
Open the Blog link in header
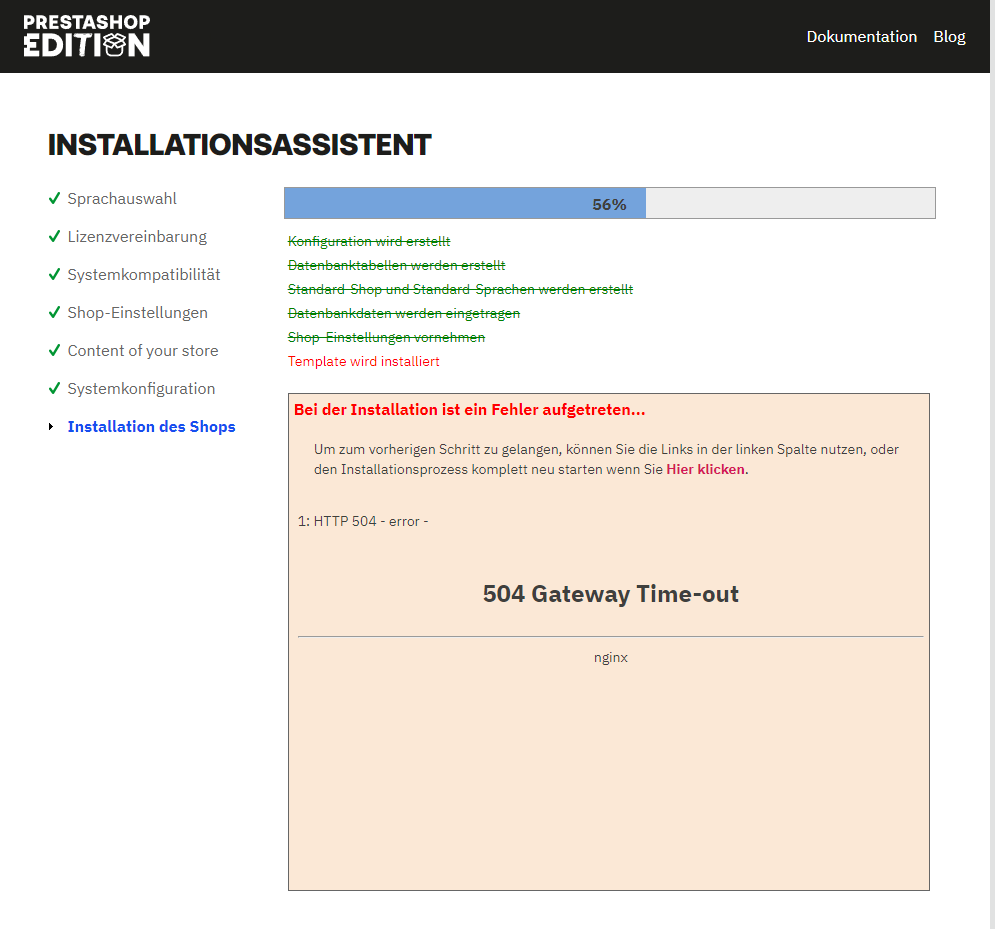949,37
